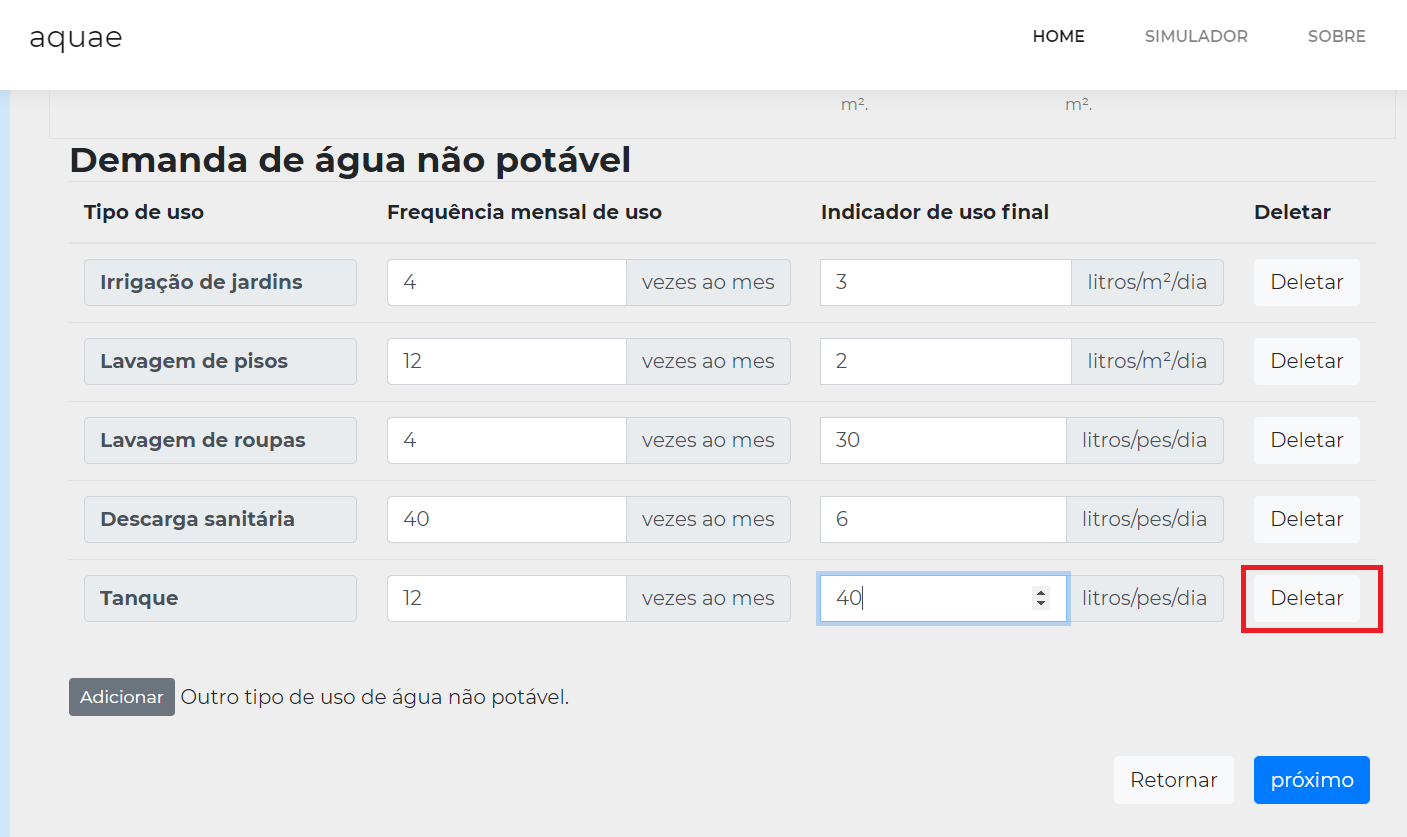Delete the Irrigação de jardins row
The width and height of the screenshot is (1407, 837).
pos(1306,282)
